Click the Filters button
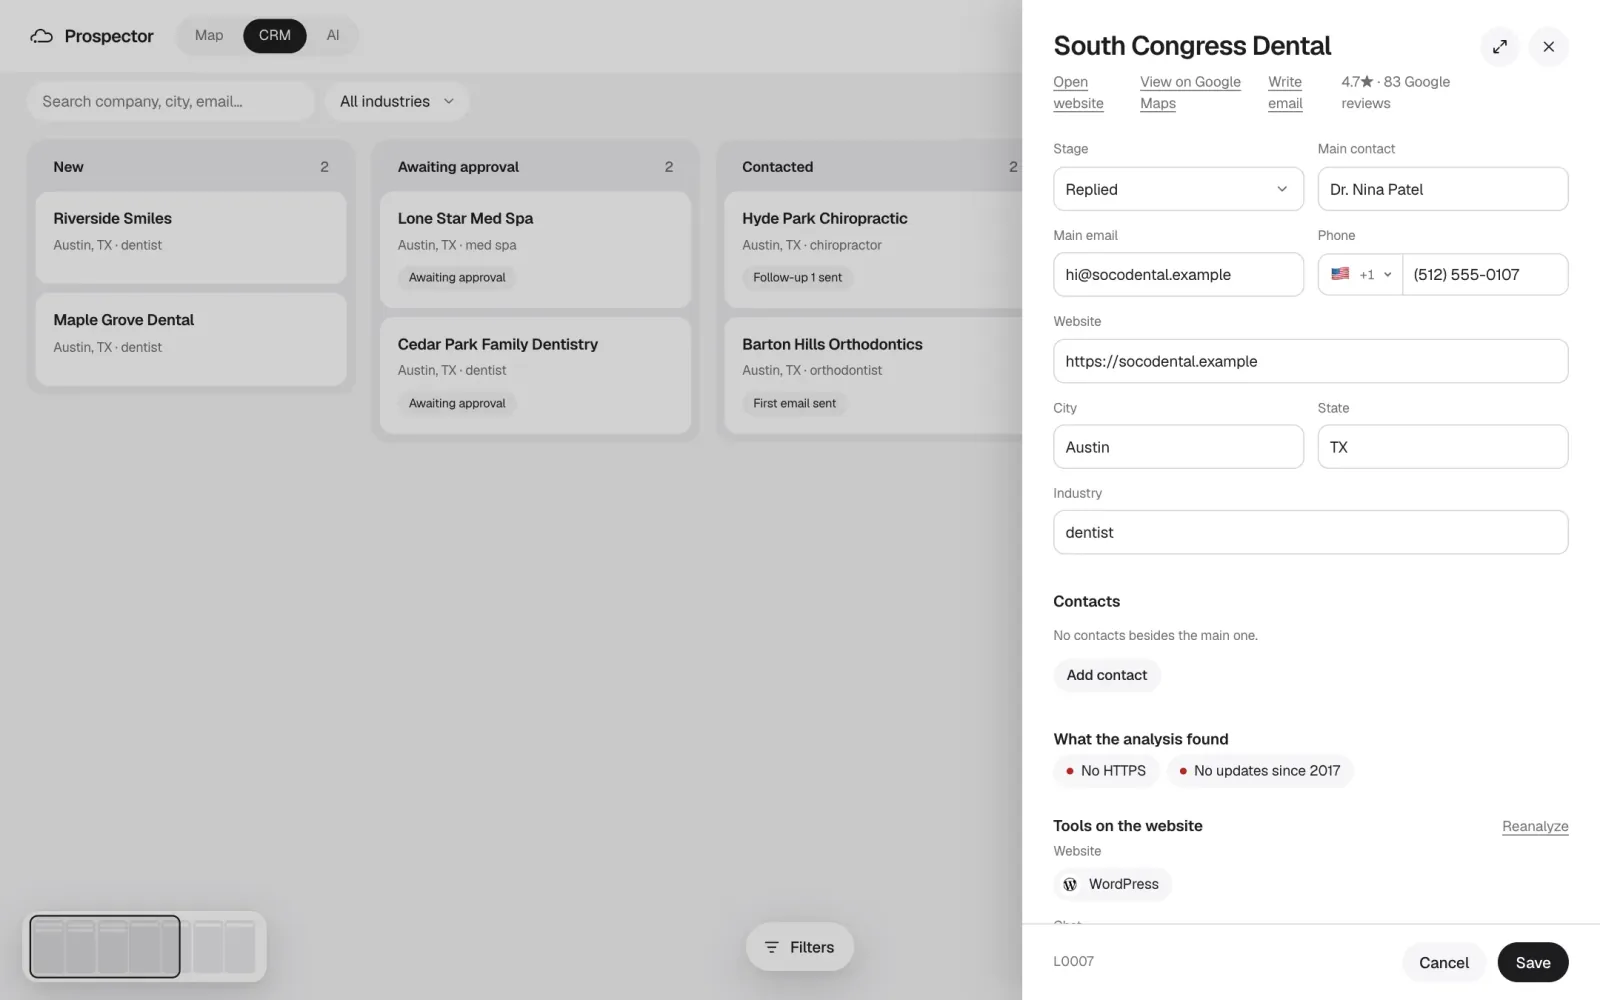1600x1000 pixels. pos(799,947)
